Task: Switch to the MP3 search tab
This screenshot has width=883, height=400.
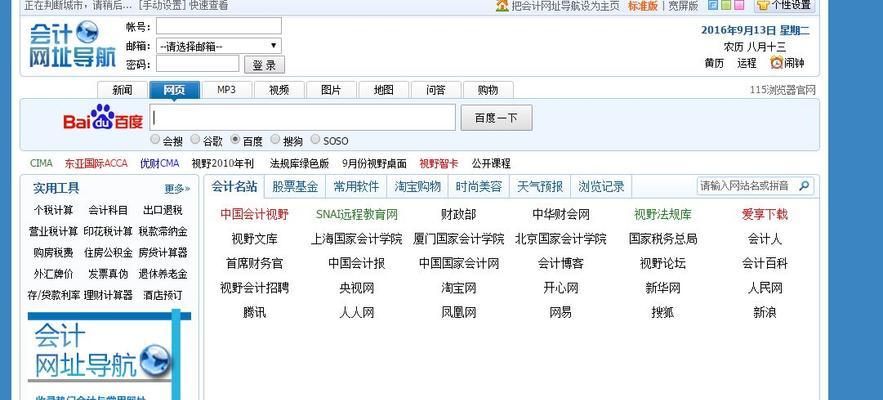Action: 226,90
